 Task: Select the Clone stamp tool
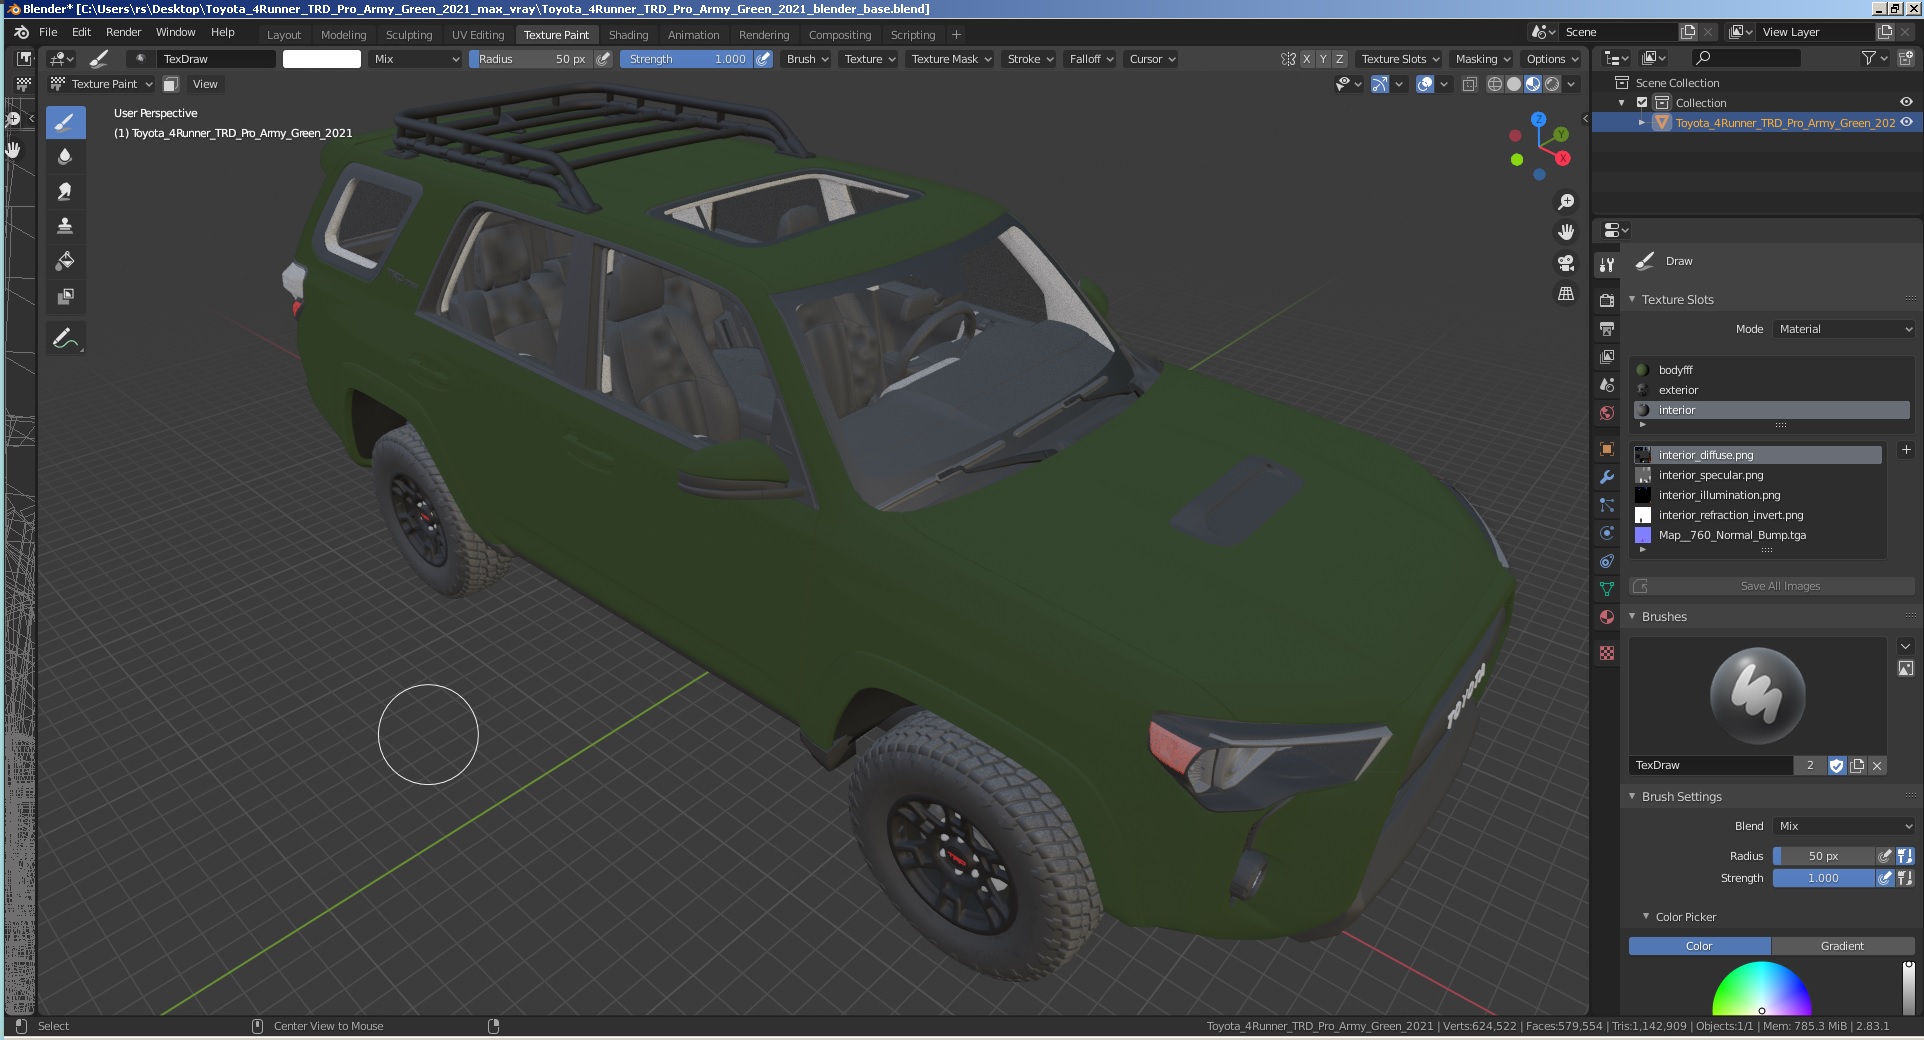tap(65, 226)
